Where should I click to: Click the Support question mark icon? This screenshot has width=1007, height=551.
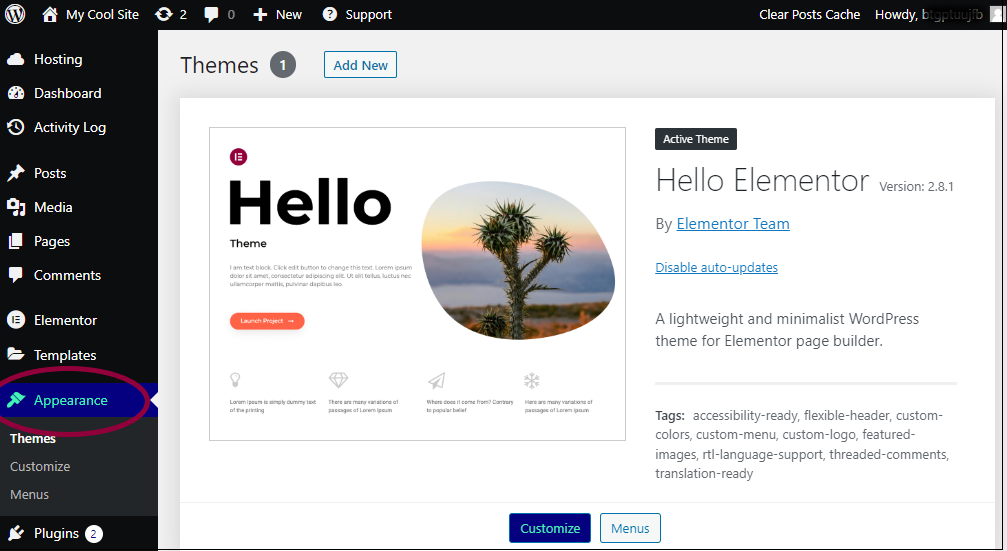329,14
